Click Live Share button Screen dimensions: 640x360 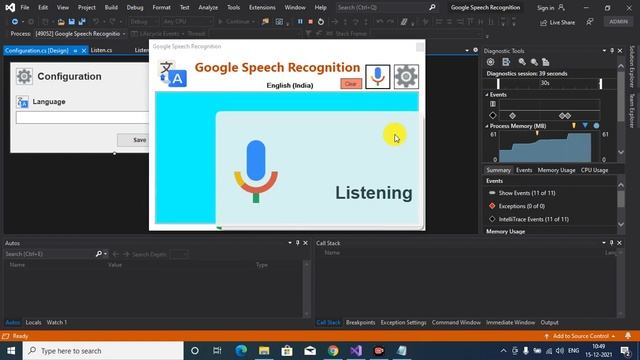(x=557, y=22)
